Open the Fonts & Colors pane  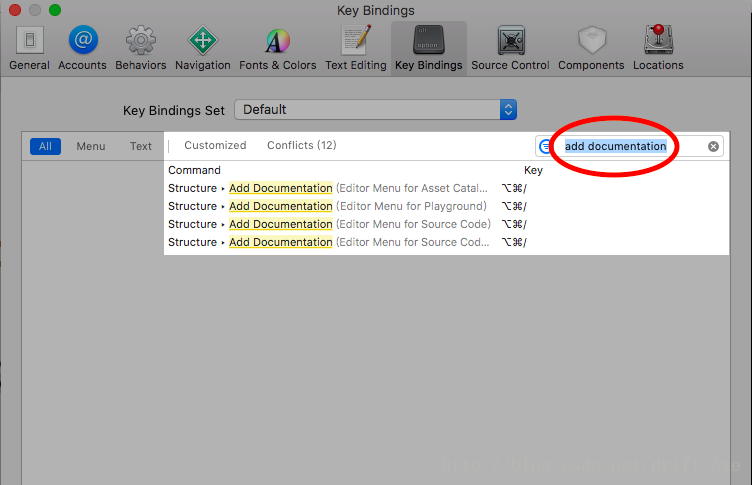tap(278, 48)
